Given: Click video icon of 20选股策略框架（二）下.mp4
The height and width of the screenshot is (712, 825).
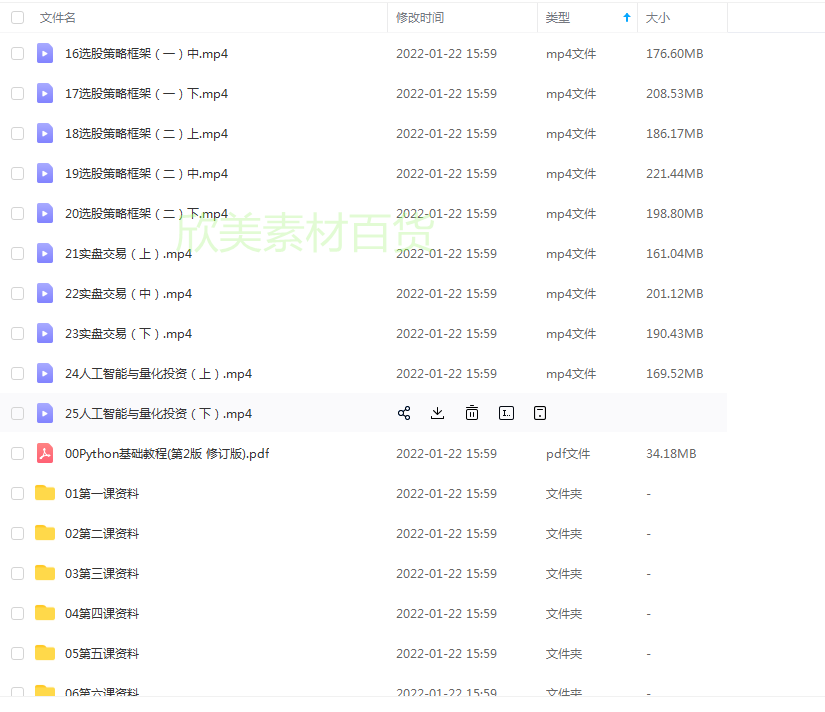Looking at the screenshot, I should [45, 213].
